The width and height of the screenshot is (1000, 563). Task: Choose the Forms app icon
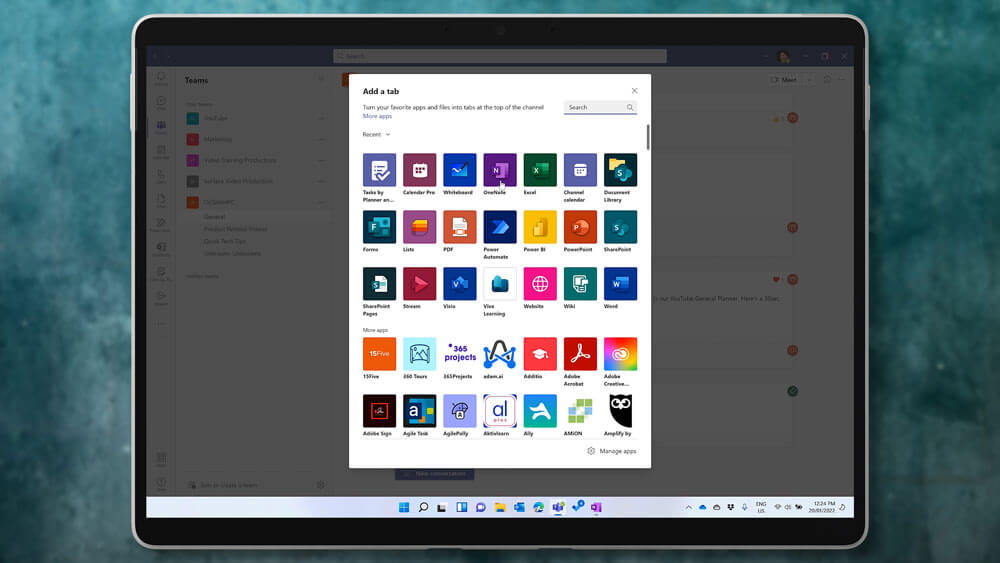click(x=379, y=227)
